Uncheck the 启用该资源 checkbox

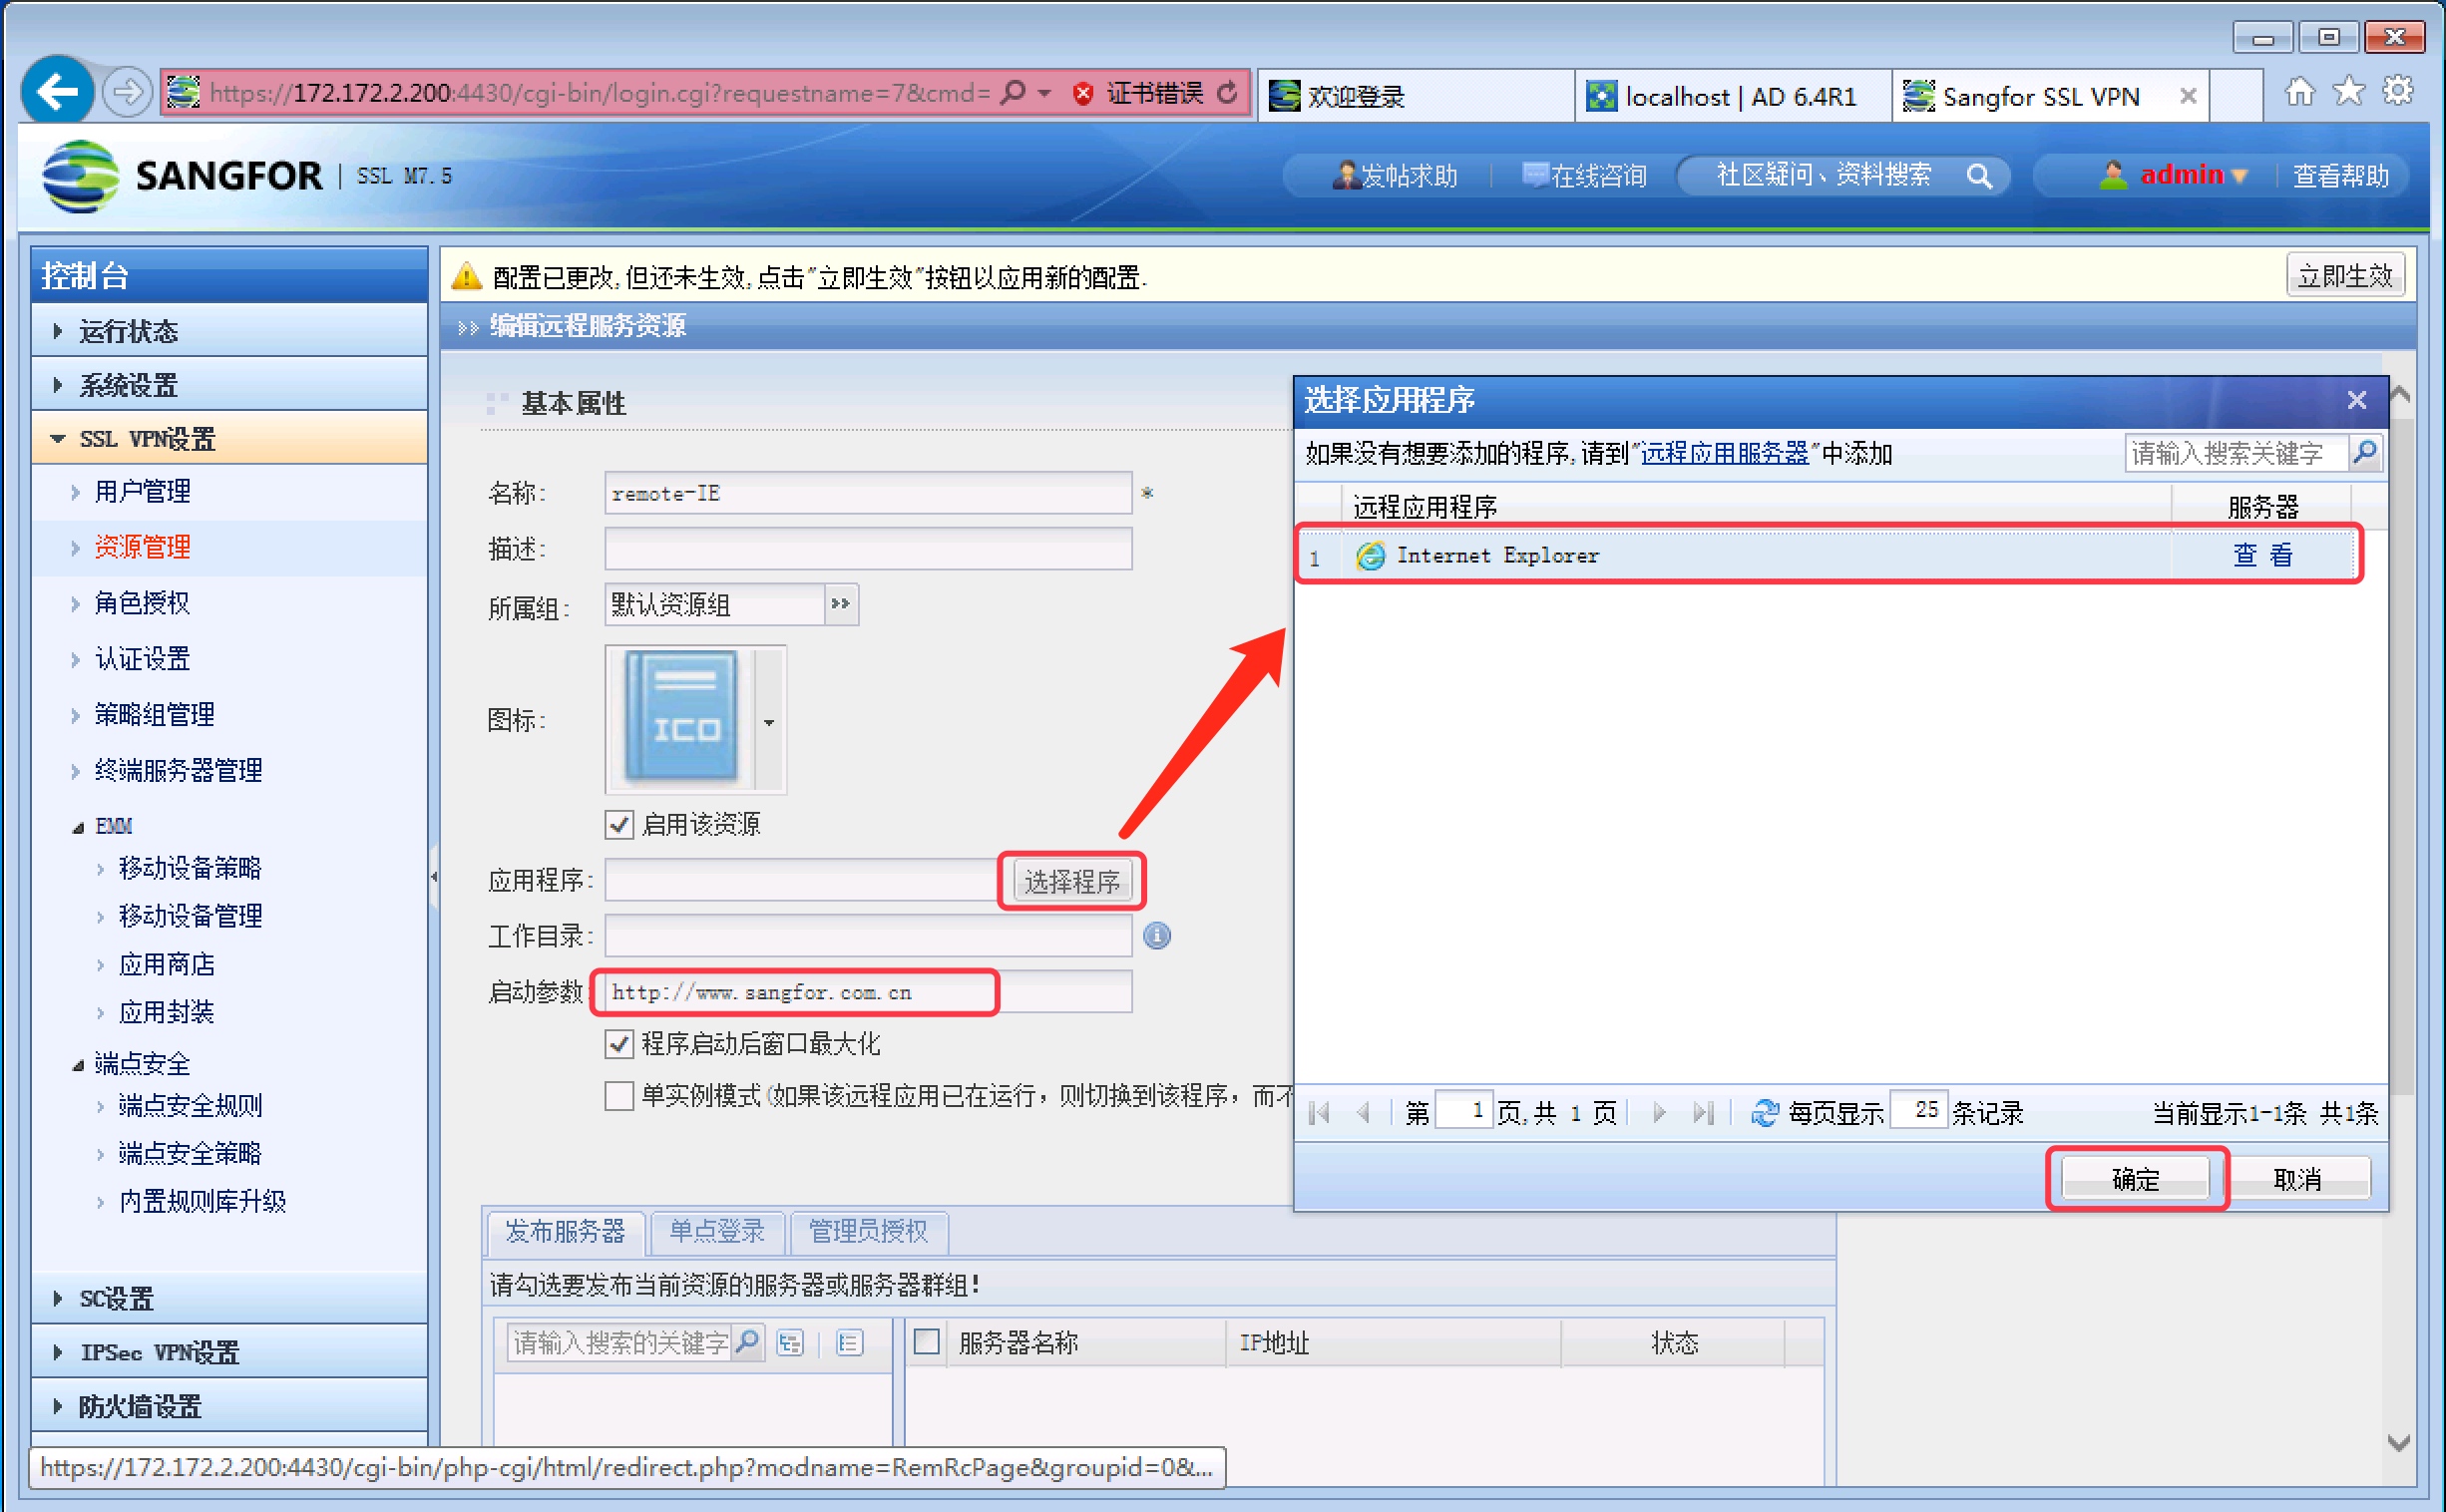[x=619, y=824]
